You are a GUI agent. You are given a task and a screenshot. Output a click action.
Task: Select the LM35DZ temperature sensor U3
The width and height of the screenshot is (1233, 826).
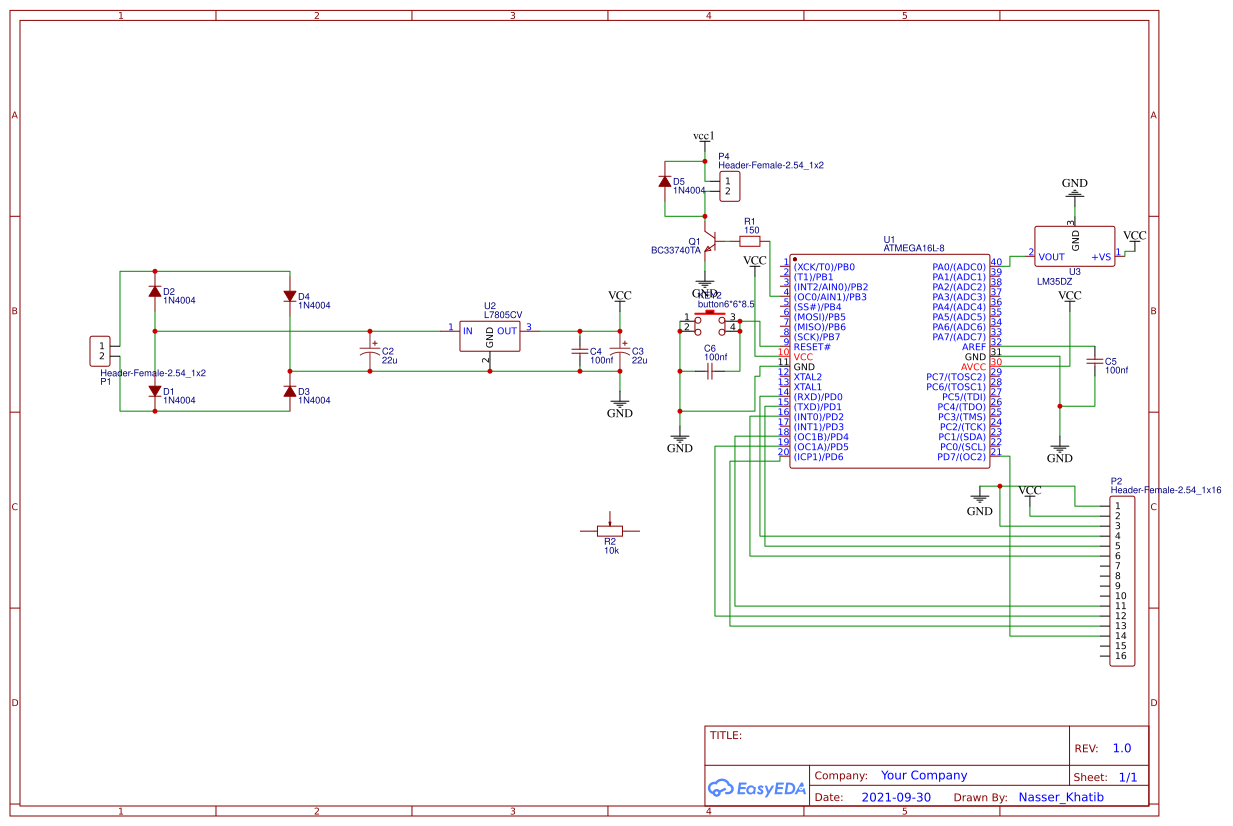(x=1075, y=247)
